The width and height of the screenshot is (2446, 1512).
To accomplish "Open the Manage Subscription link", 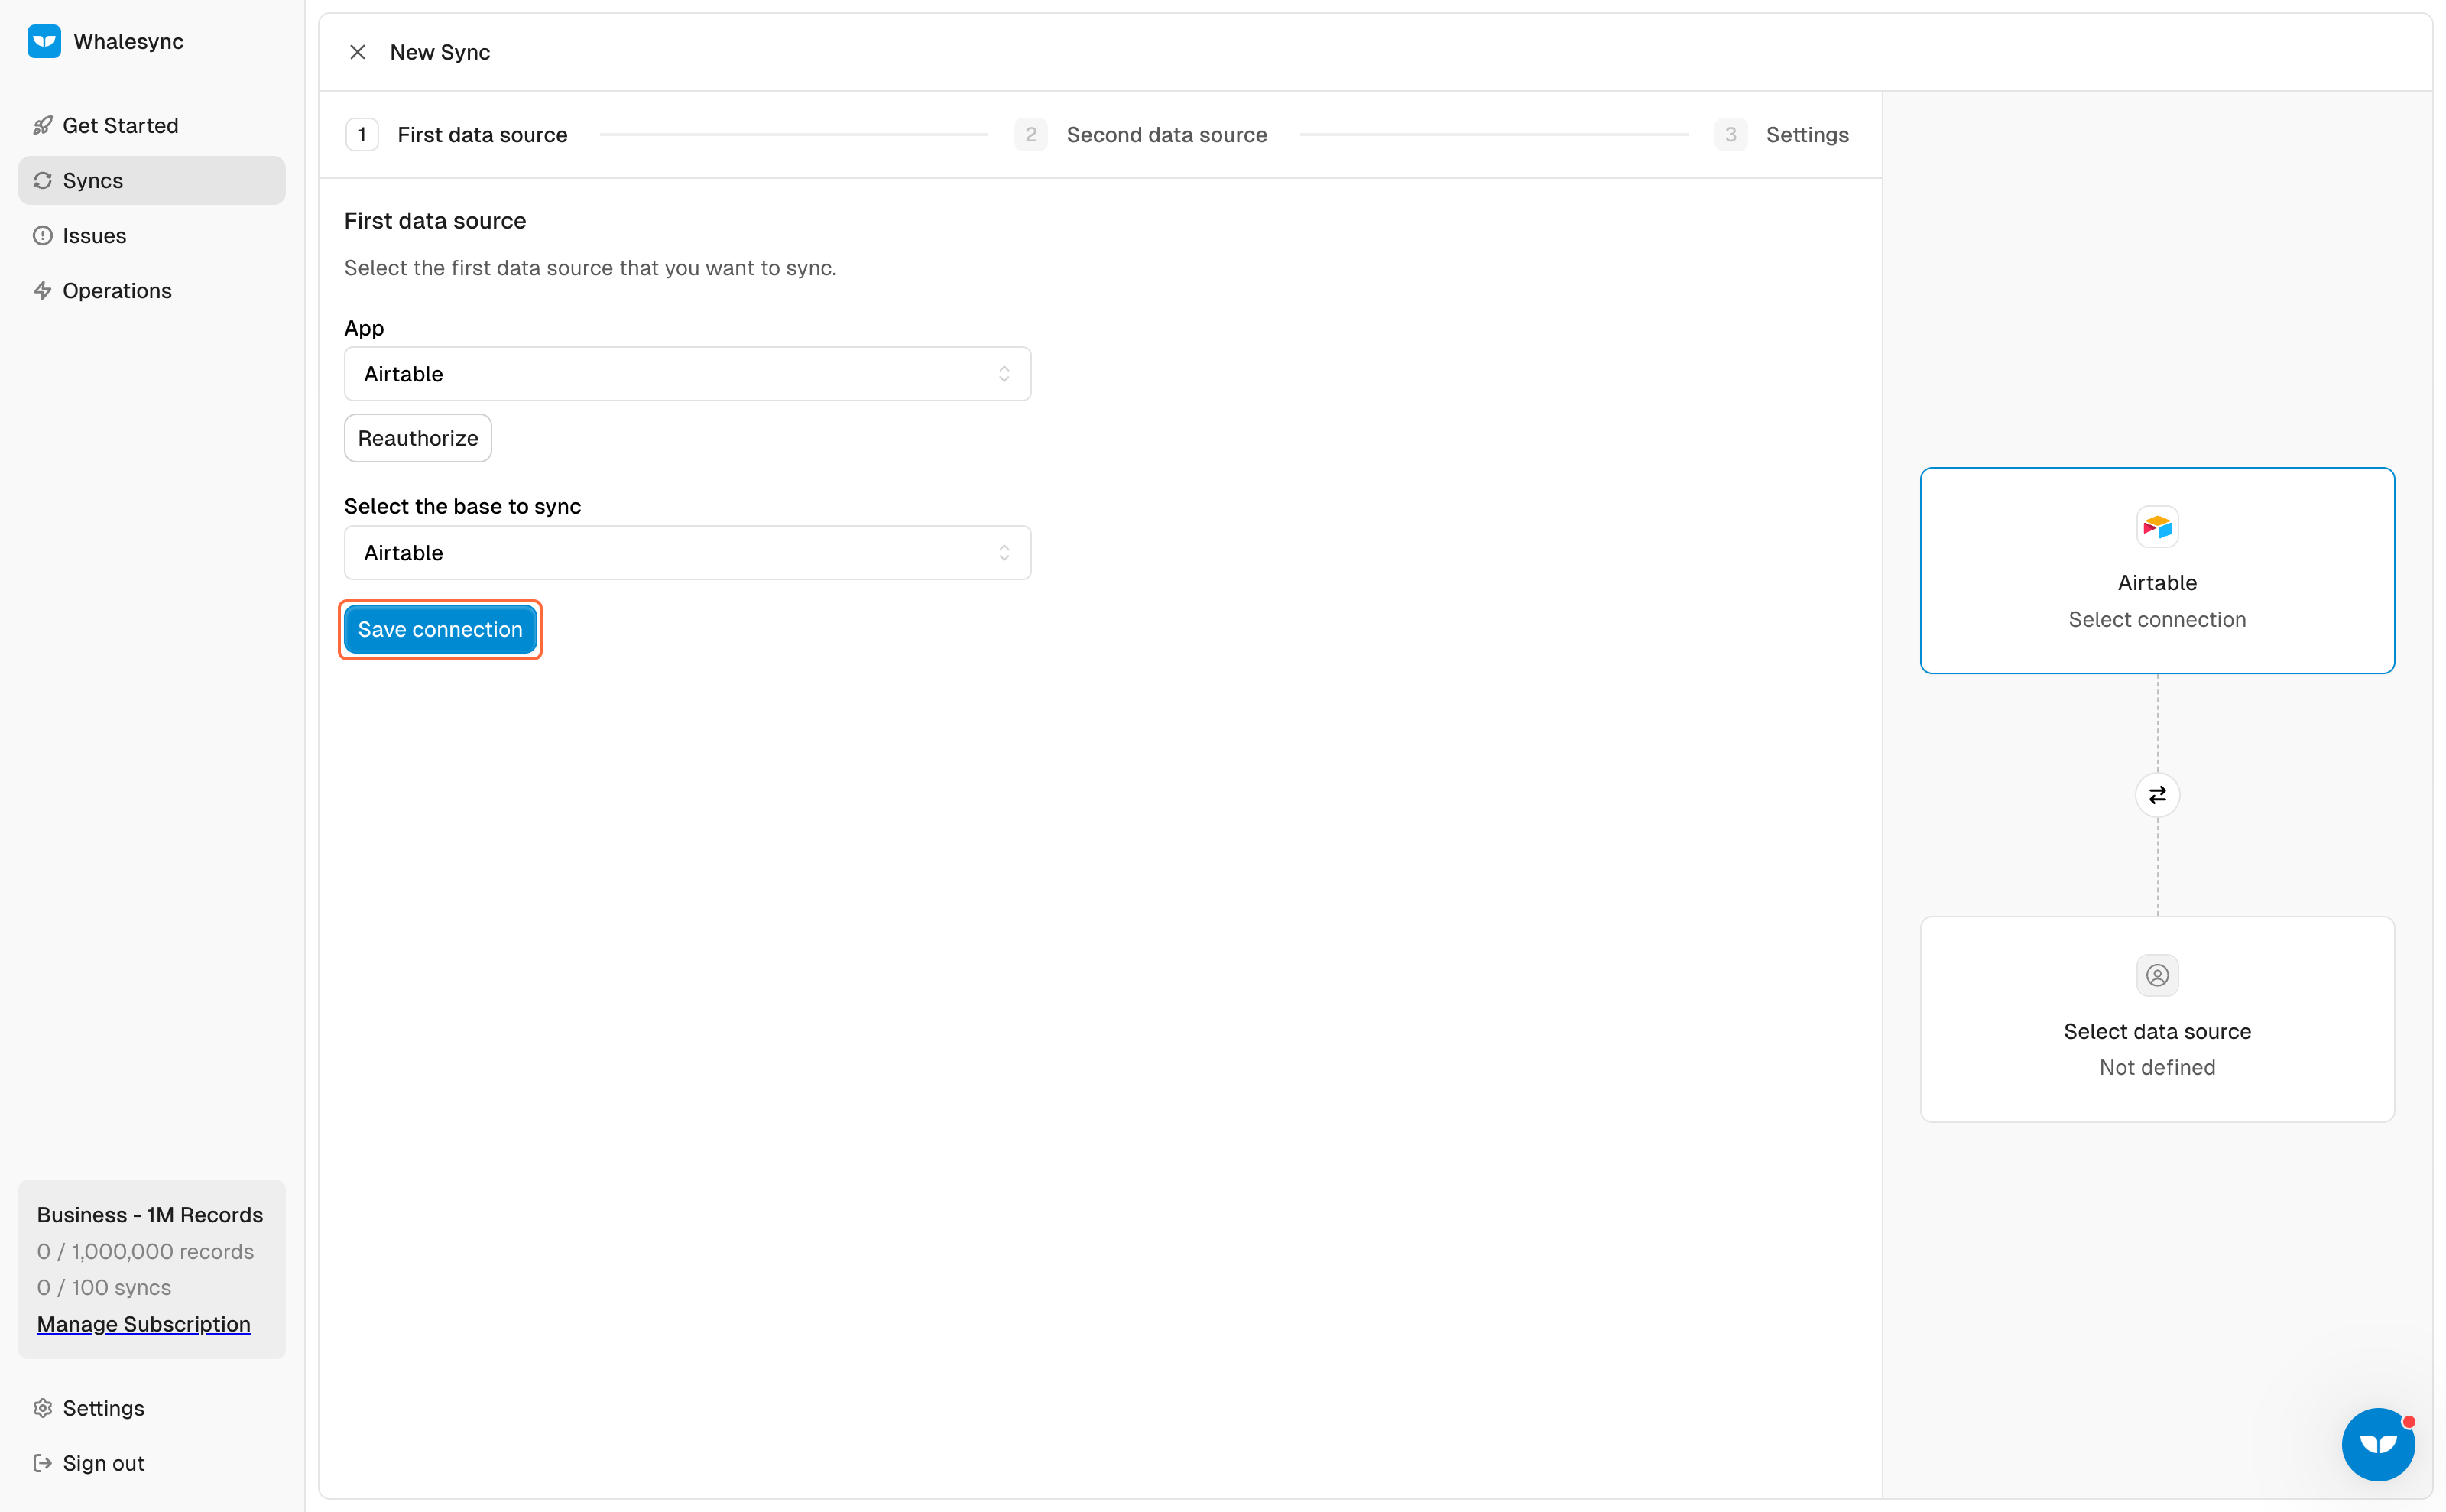I will pyautogui.click(x=144, y=1324).
